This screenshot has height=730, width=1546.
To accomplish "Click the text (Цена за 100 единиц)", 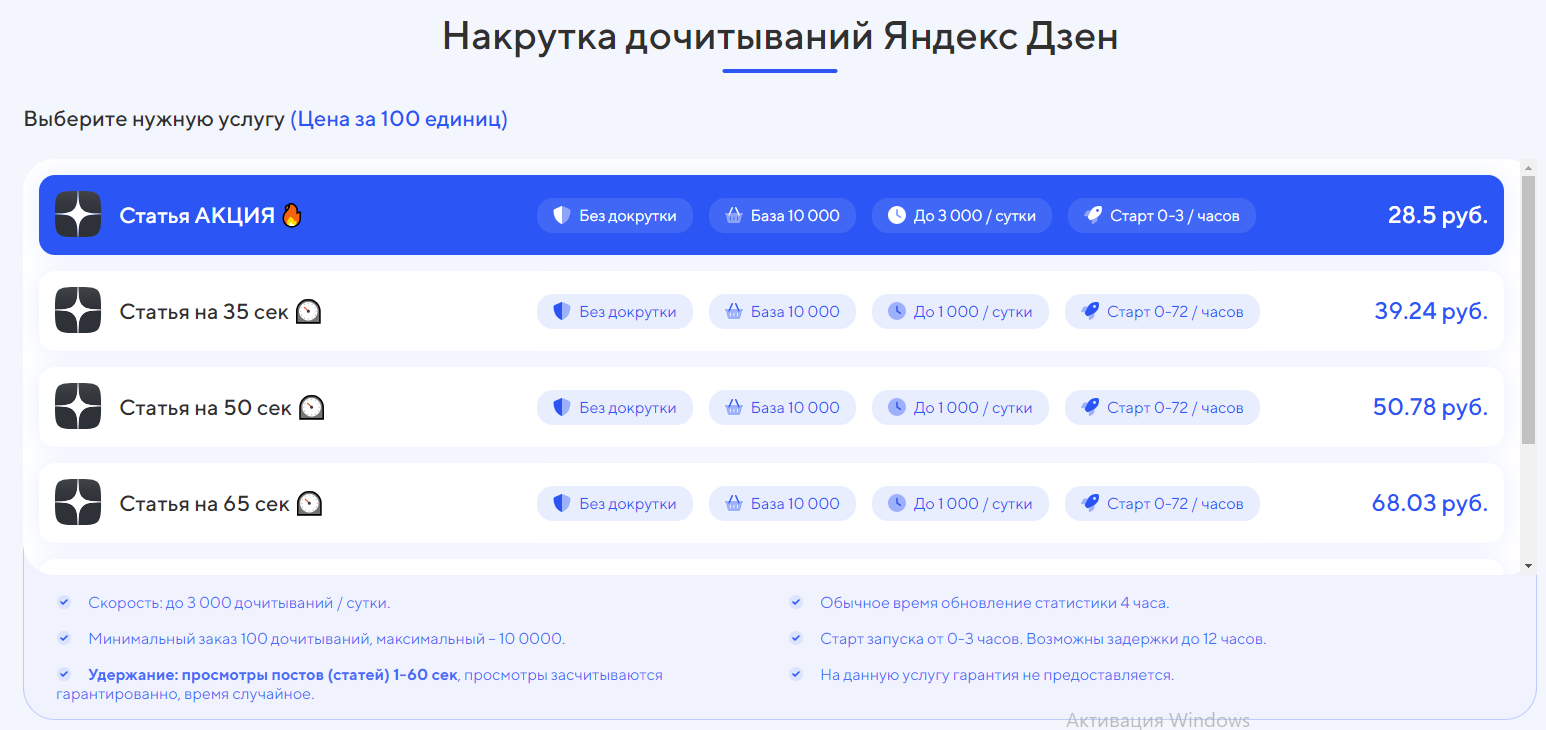I will point(399,119).
